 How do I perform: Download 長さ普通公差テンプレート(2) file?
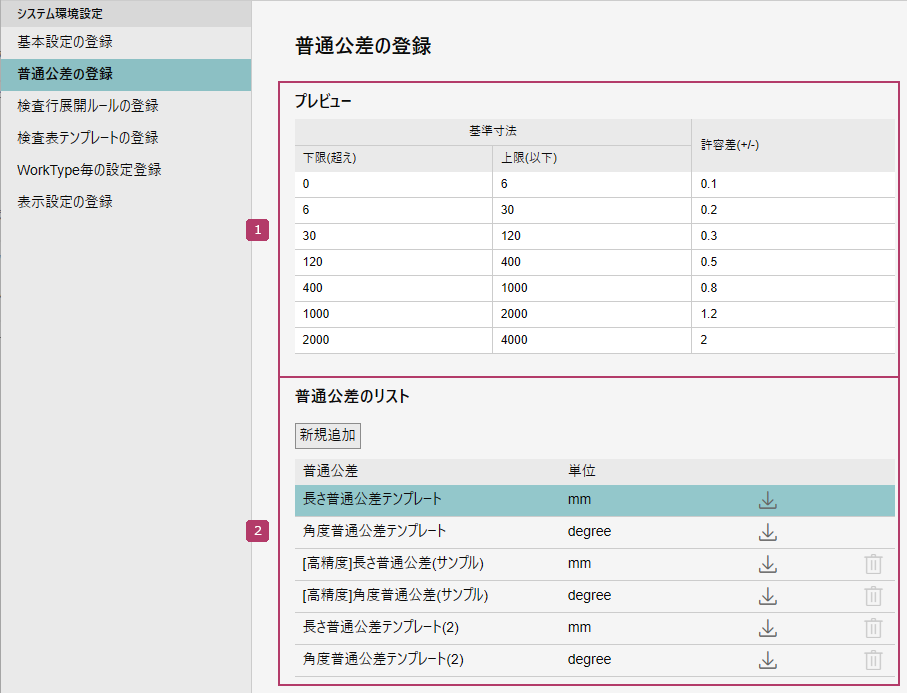[767, 628]
